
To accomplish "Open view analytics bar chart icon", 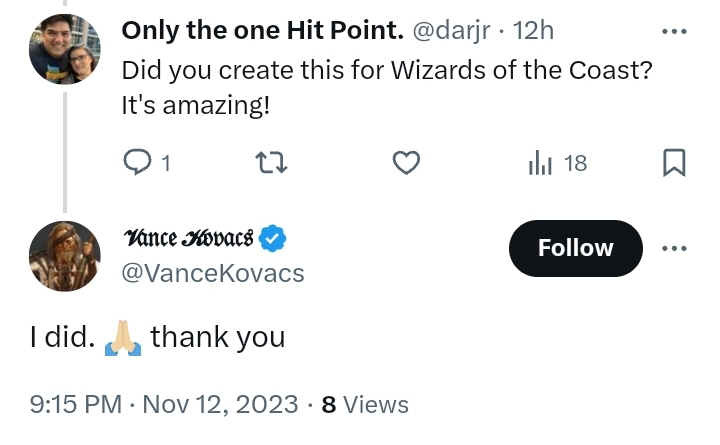I will [540, 163].
